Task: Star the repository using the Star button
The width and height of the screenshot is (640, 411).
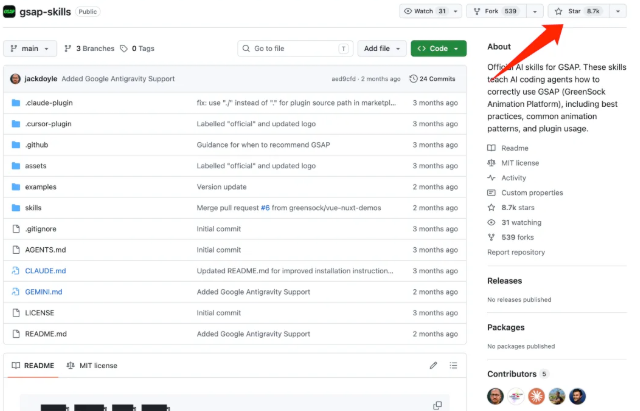Action: point(579,11)
